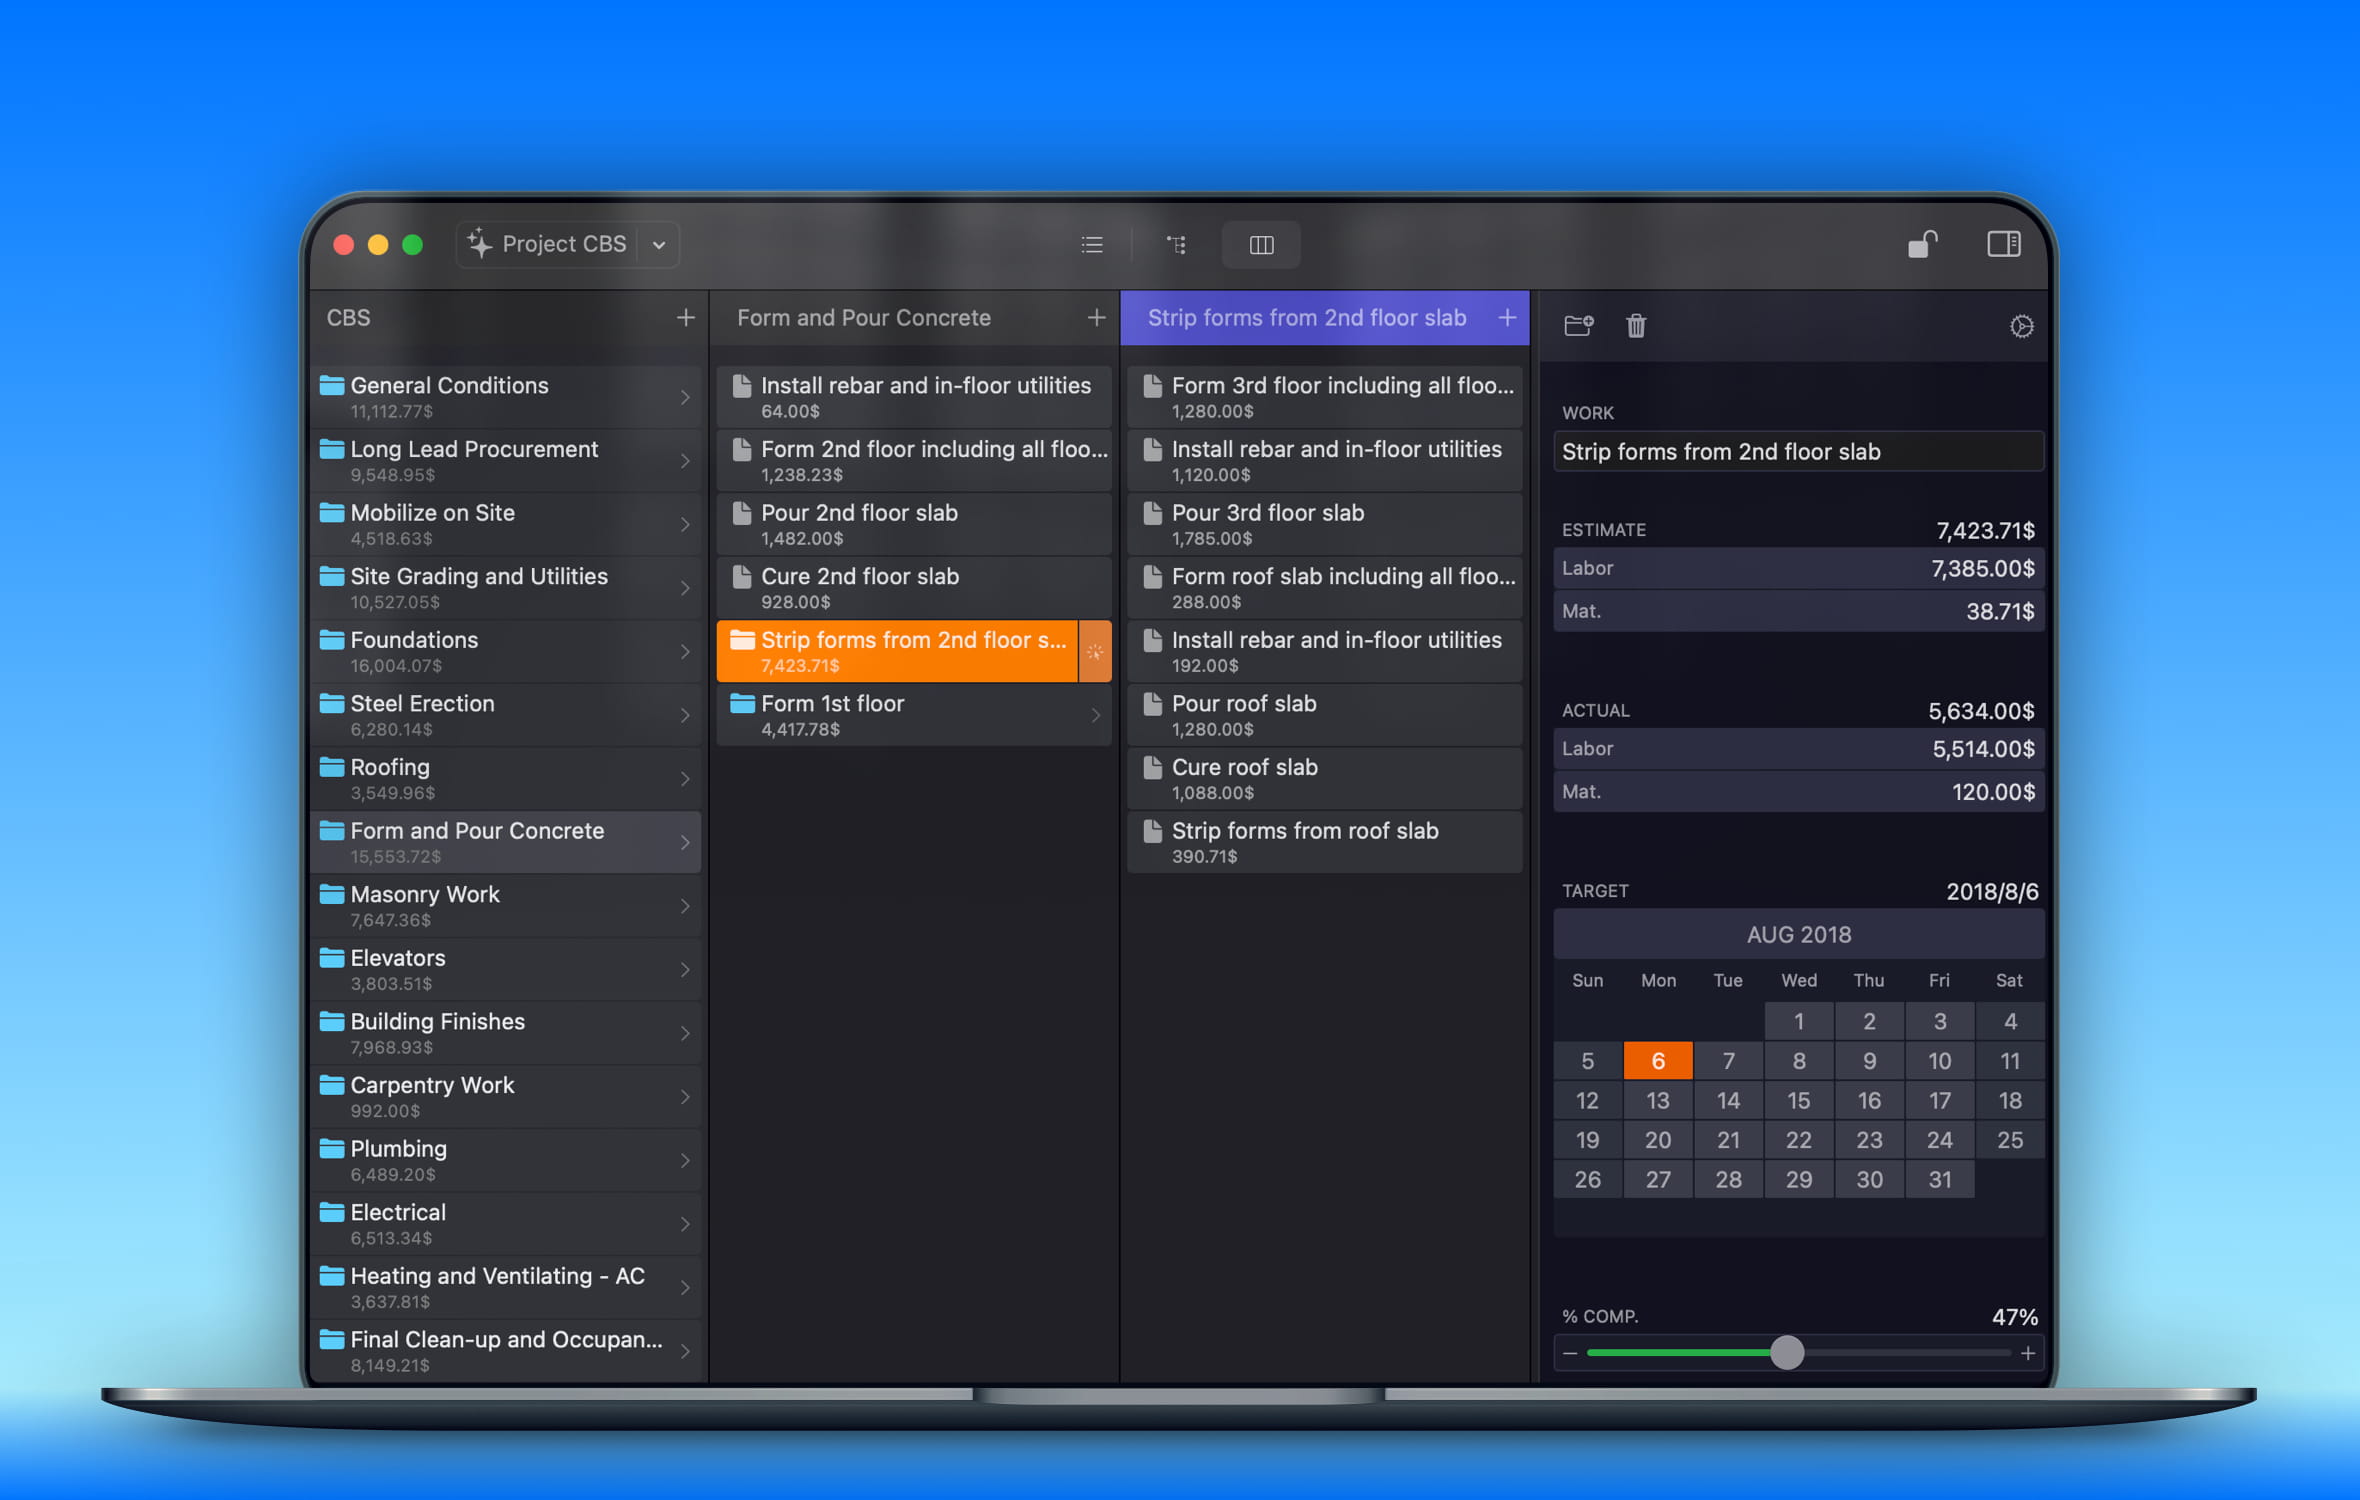Toggle the unlock padlock icon

[1921, 244]
